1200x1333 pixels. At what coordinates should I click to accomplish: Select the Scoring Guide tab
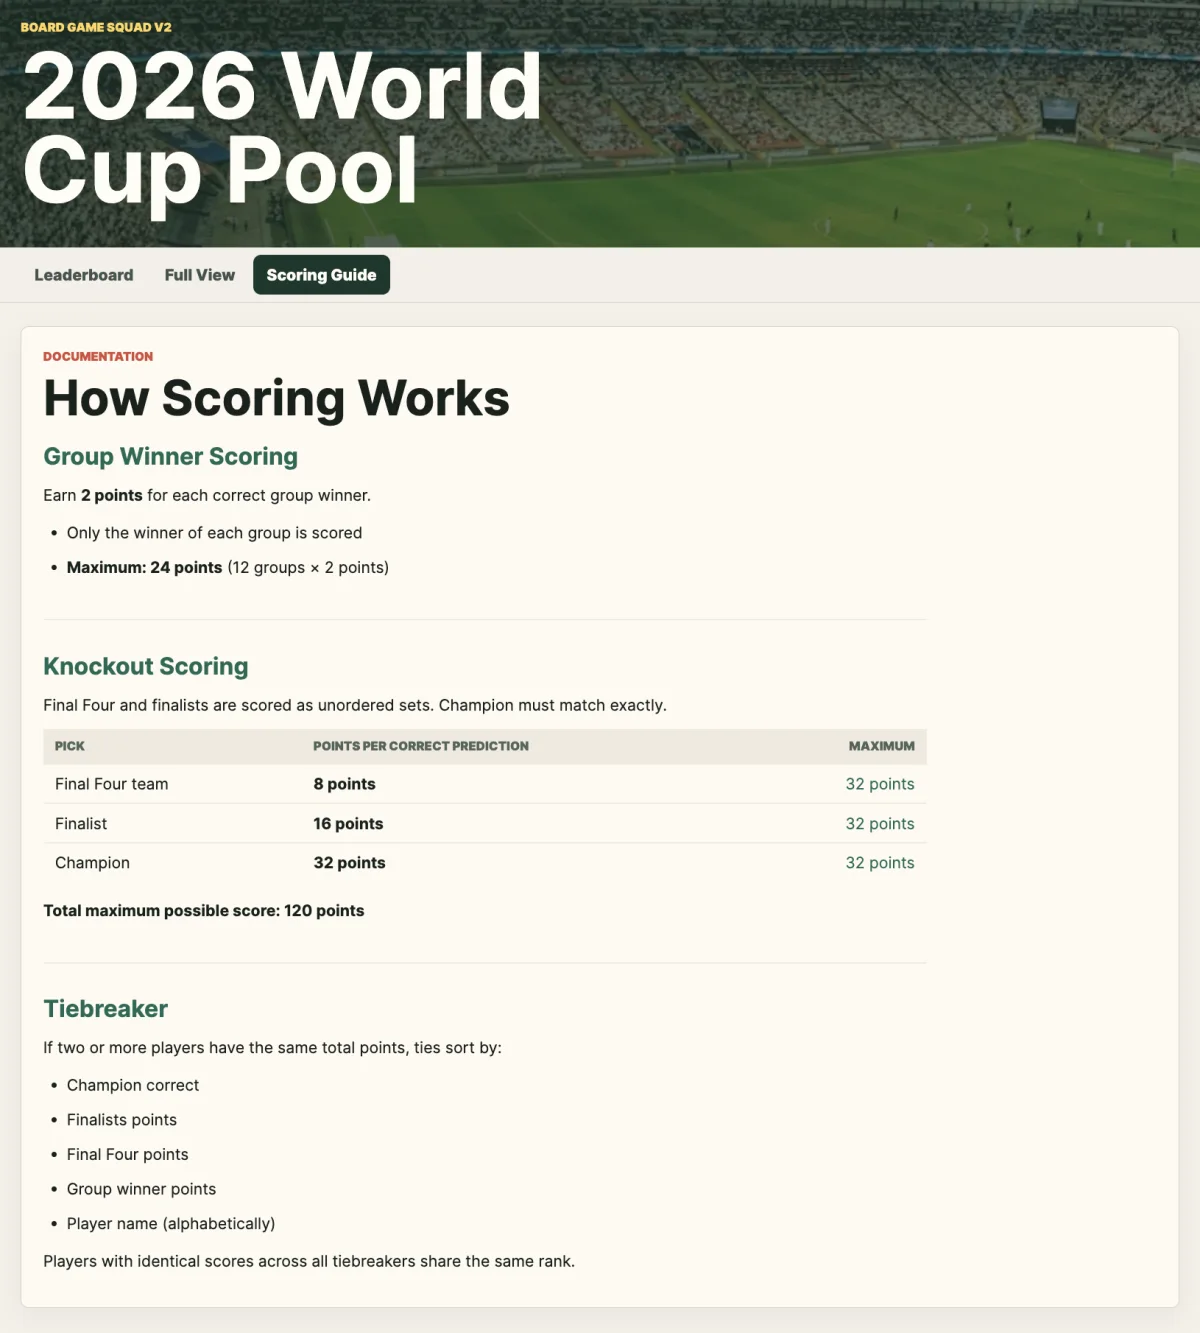point(321,275)
